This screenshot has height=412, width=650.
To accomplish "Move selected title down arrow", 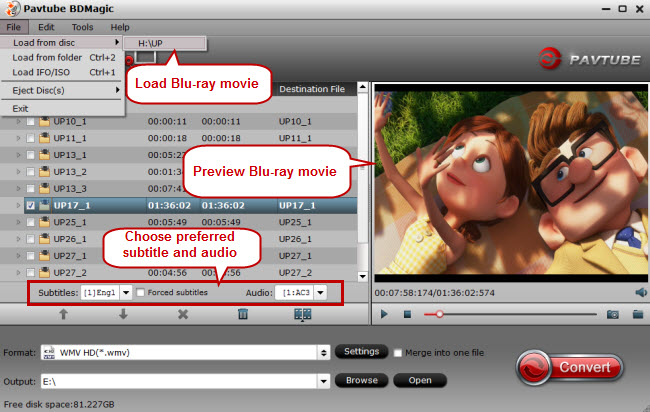I will click(123, 315).
